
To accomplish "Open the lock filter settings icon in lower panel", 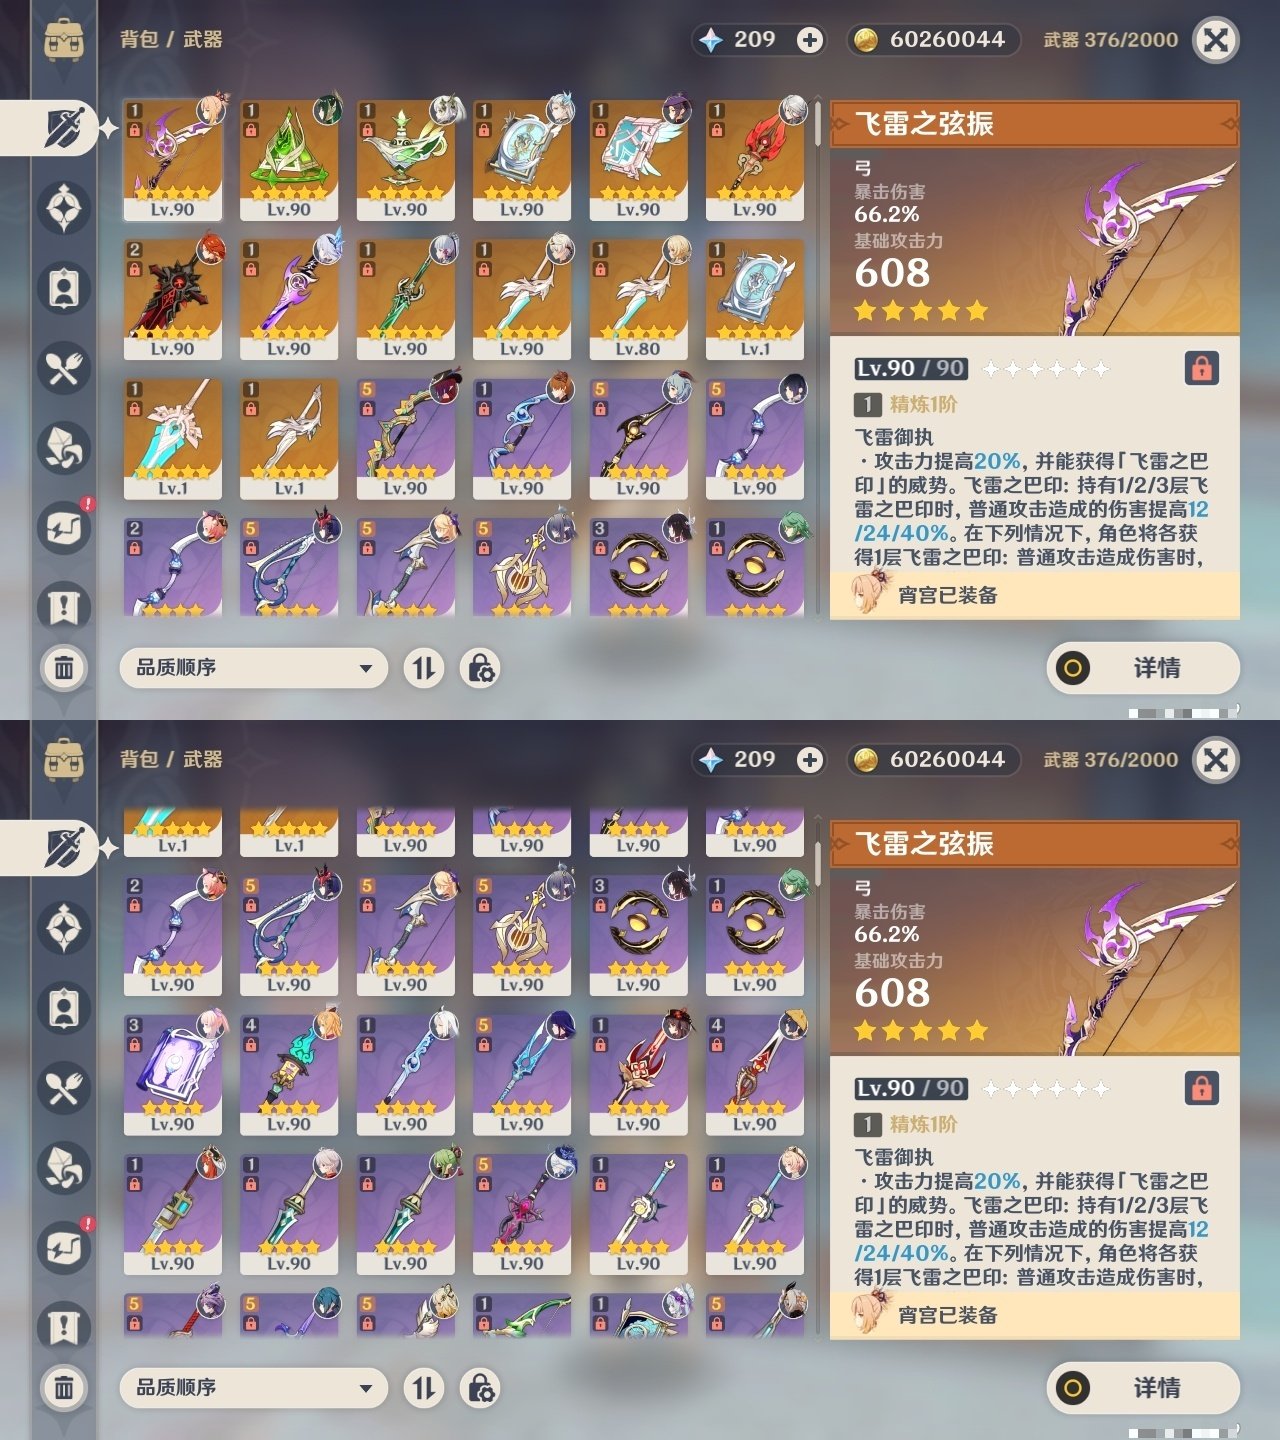I will pos(480,1388).
